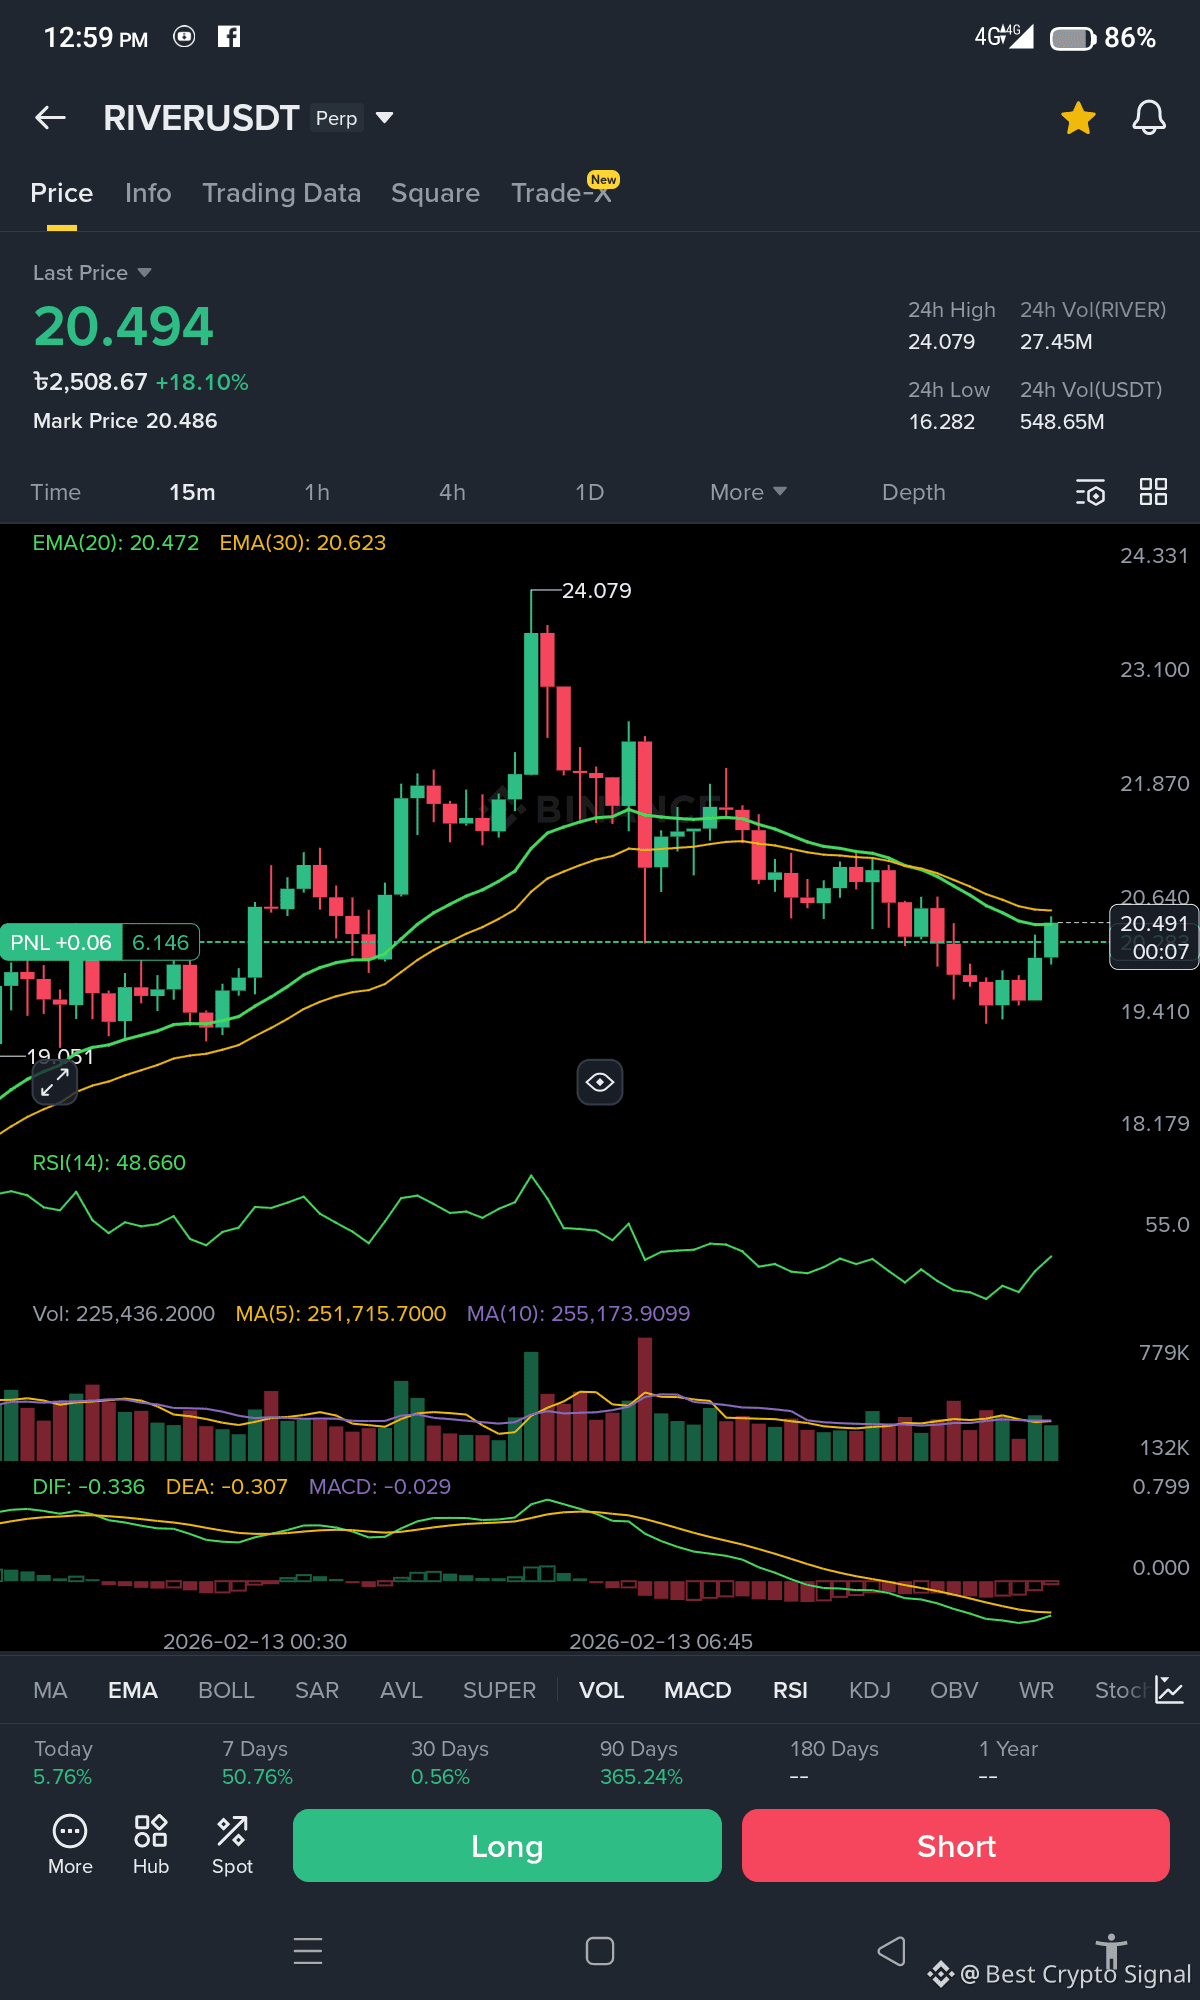Open the Square tab
Viewport: 1200px width, 2000px height.
tap(436, 193)
